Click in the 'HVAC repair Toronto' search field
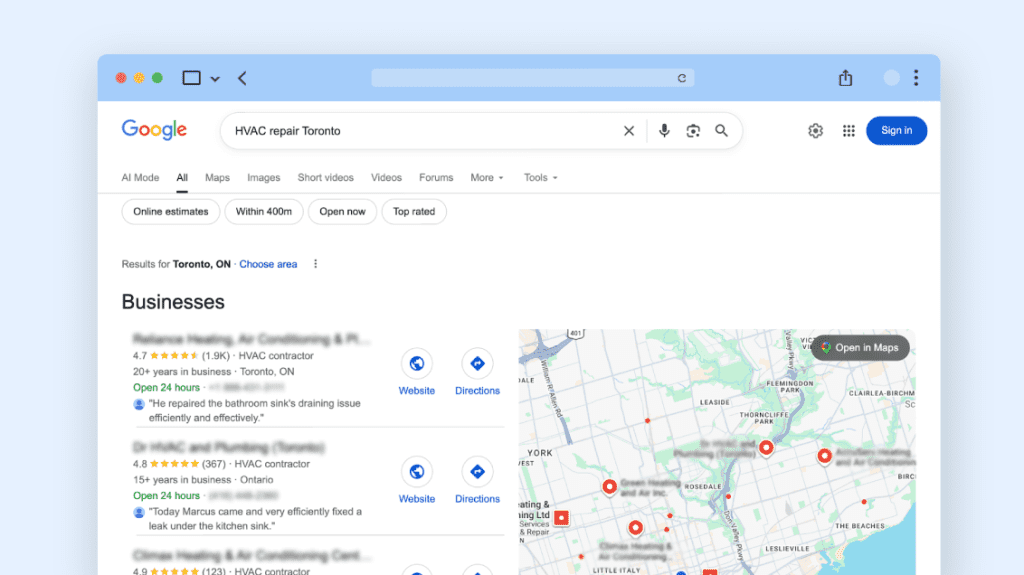 click(x=420, y=131)
